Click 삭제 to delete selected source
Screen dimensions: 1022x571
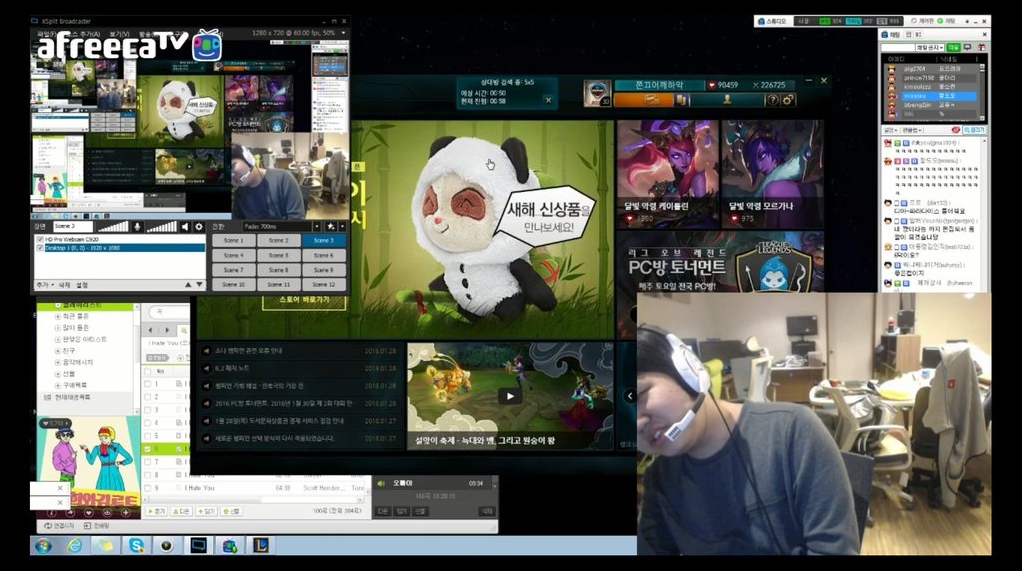point(65,285)
